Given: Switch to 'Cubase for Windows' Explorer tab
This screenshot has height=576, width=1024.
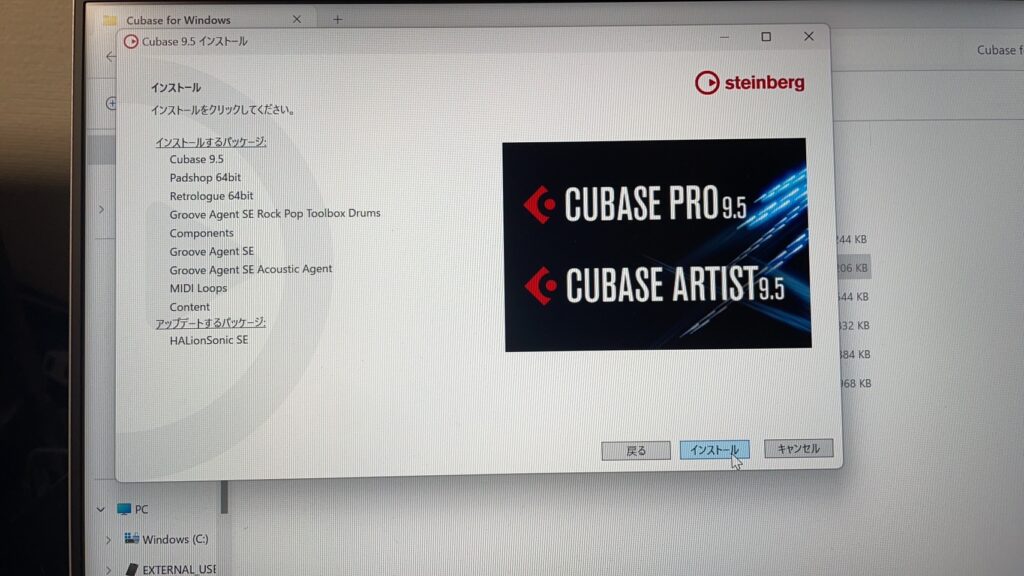Looking at the screenshot, I should pyautogui.click(x=178, y=20).
